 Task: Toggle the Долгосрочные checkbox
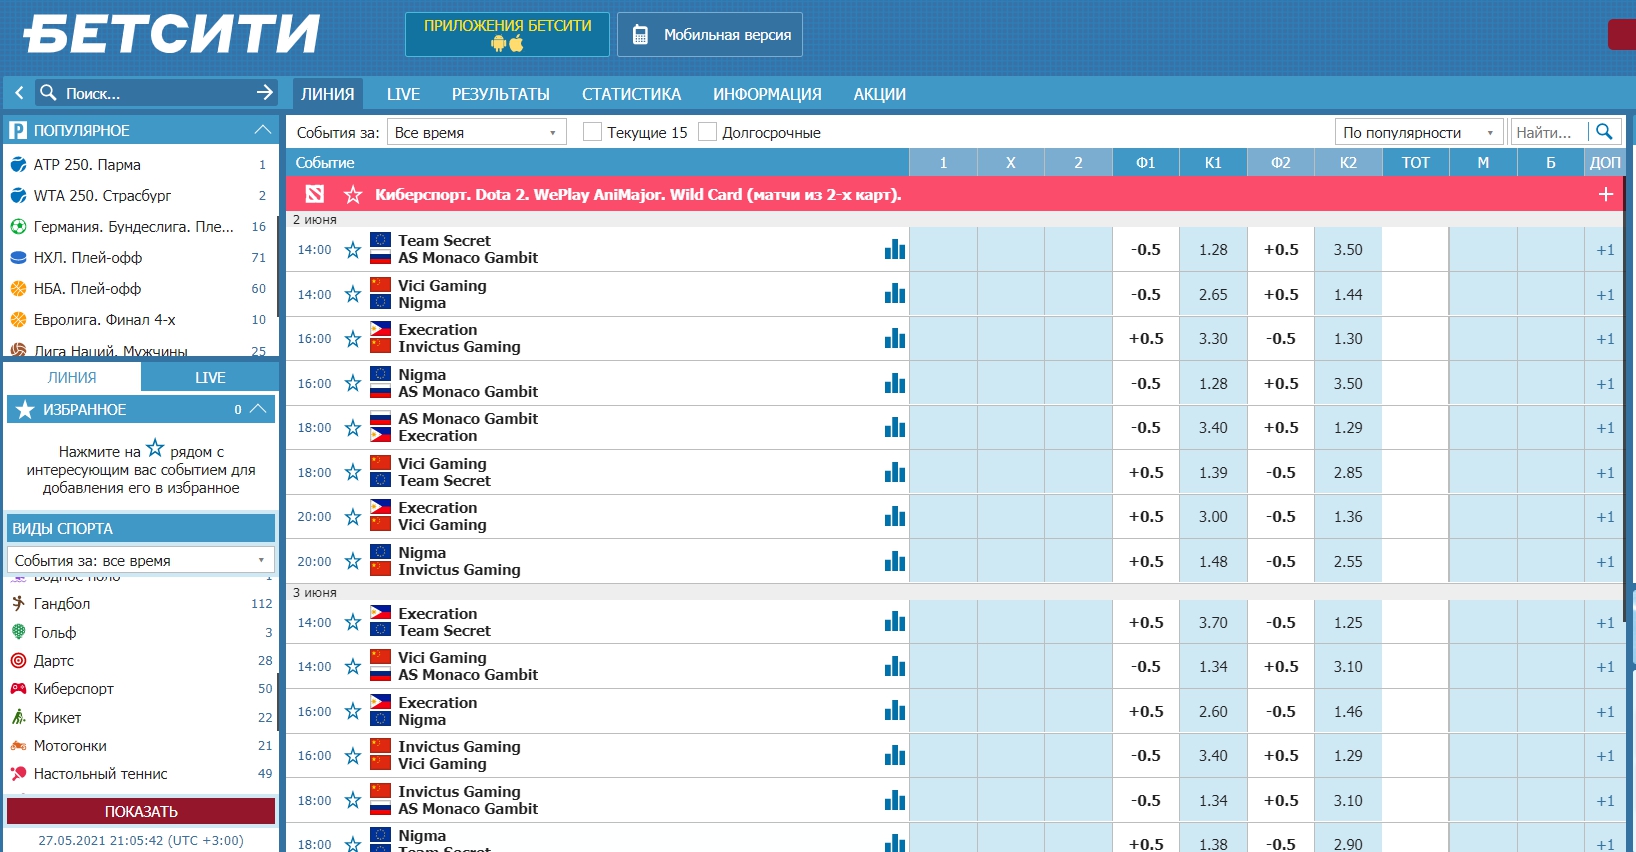[708, 132]
